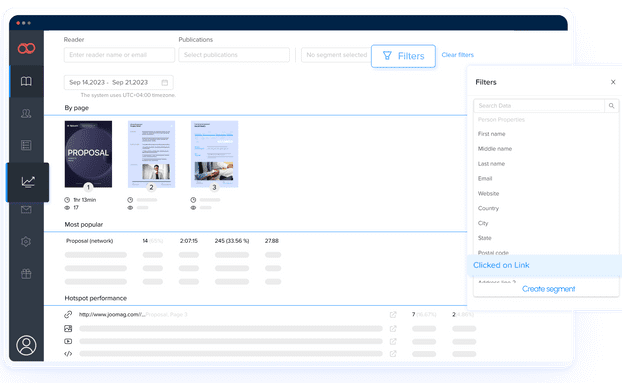This screenshot has height=383, width=622.
Task: Click image hotspot icon row
Action: 68,328
